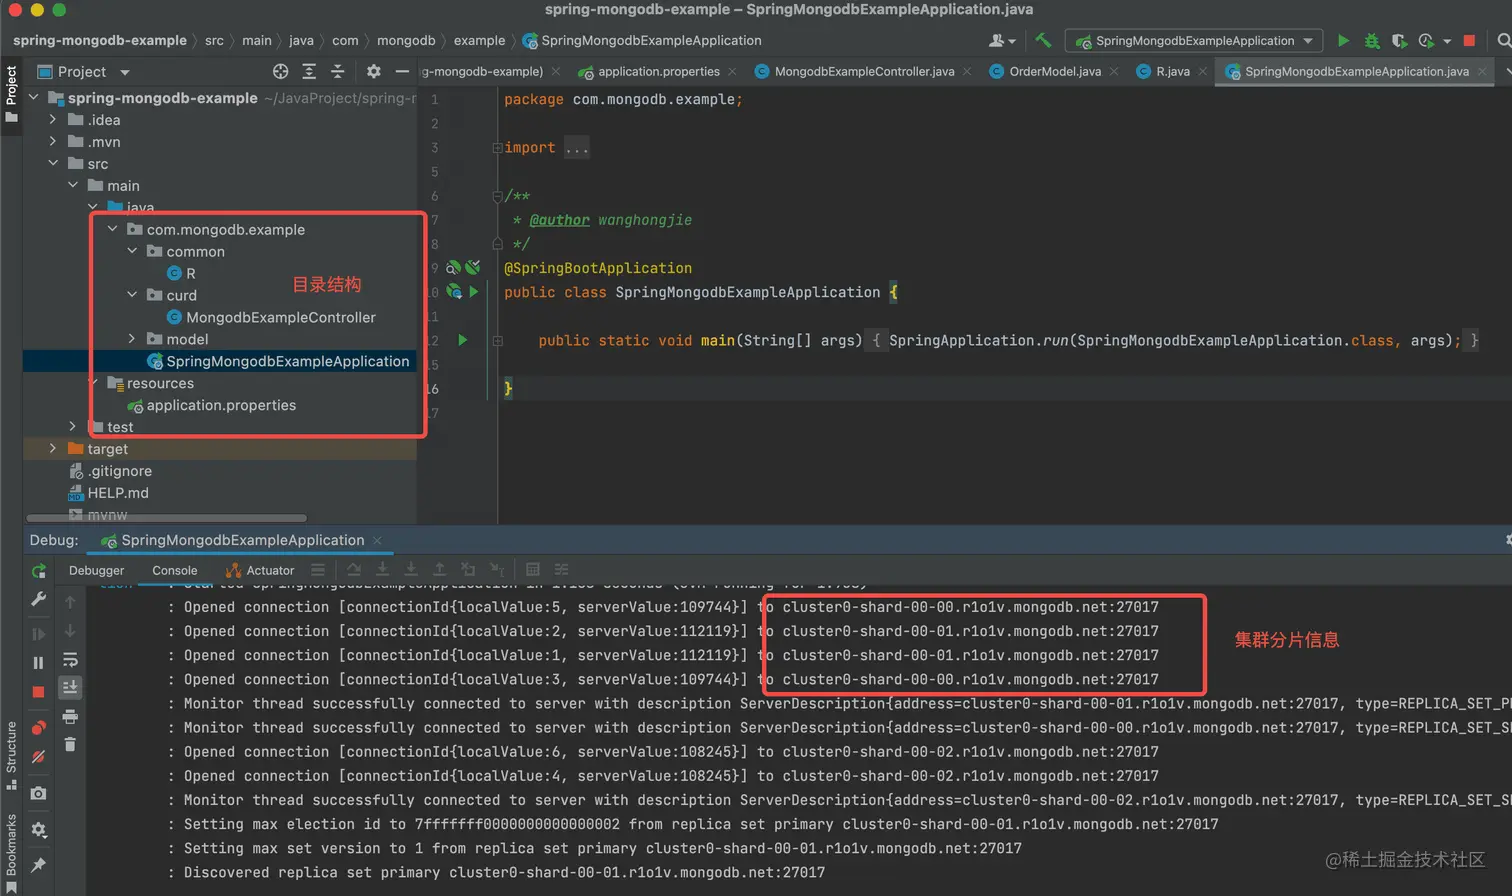This screenshot has width=1512, height=896.
Task: Select the opened file with the crosshair icon
Action: tap(281, 72)
